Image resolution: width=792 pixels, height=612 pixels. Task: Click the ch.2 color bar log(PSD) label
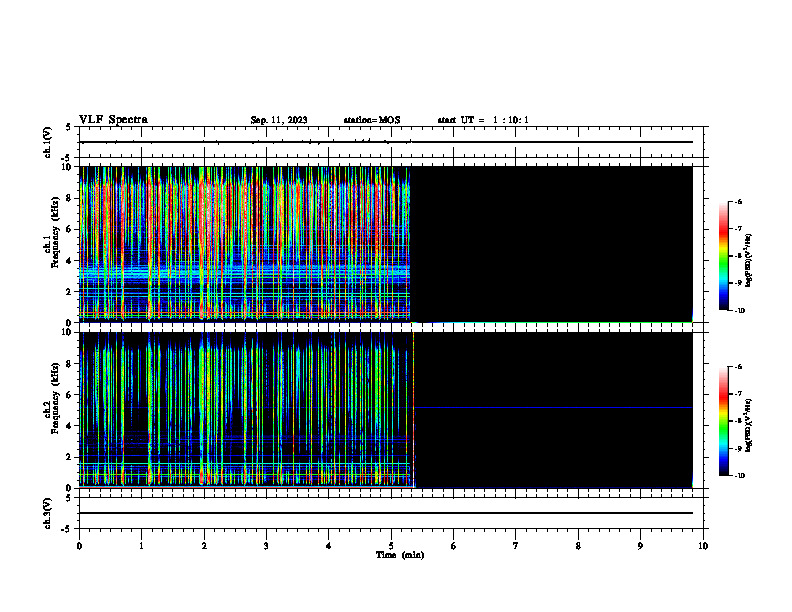748,426
